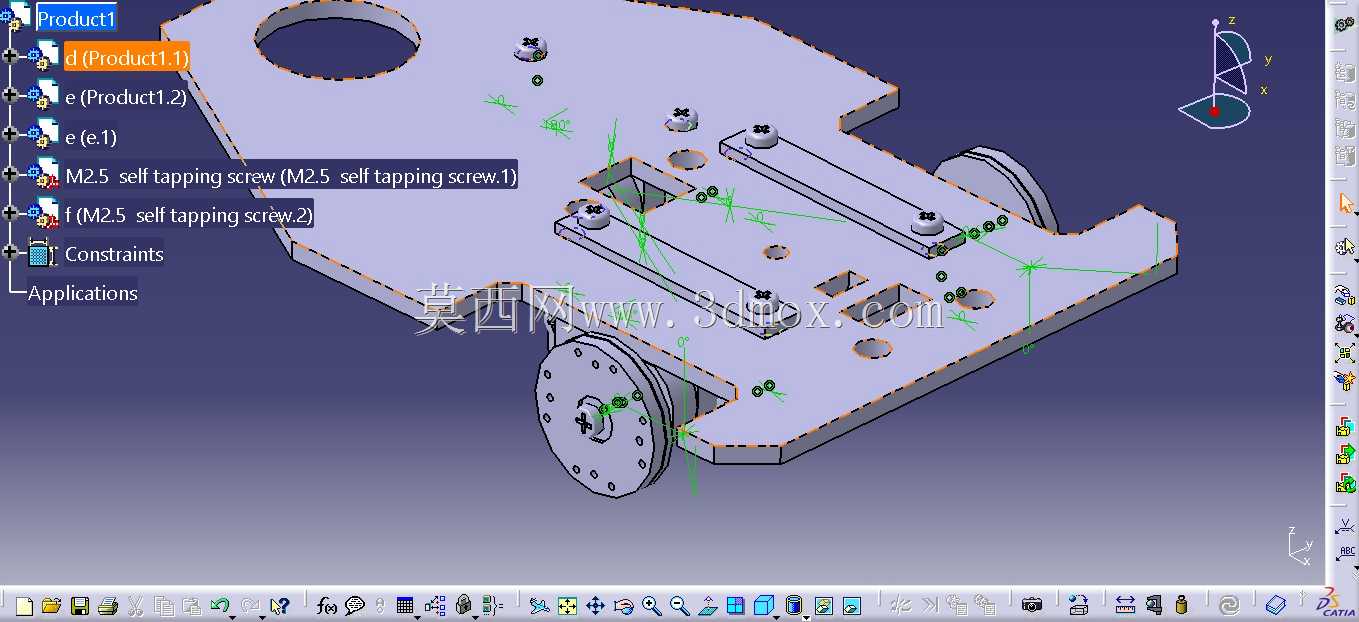Click the Select arrow tool in right toolbar

[1345, 203]
